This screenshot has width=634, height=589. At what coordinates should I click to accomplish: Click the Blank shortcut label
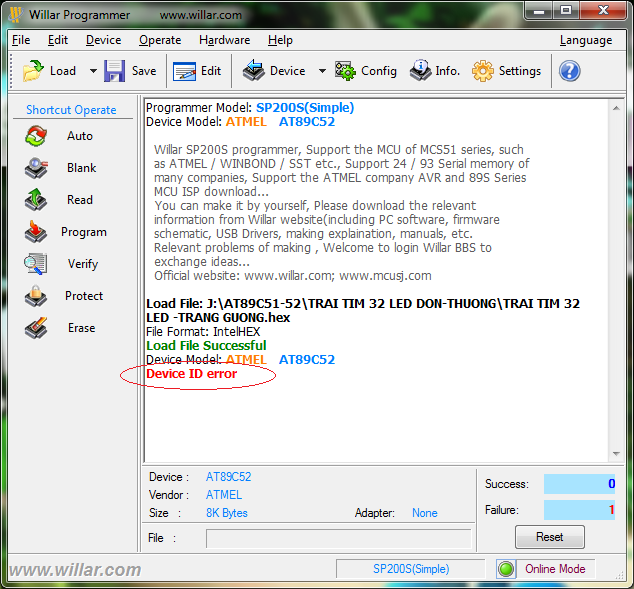(x=82, y=168)
